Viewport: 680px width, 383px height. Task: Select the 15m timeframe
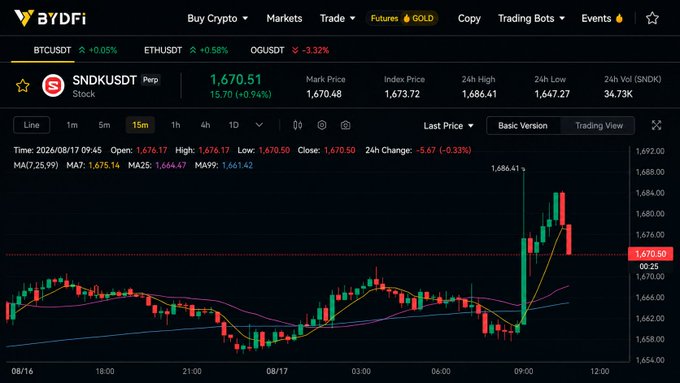[140, 125]
